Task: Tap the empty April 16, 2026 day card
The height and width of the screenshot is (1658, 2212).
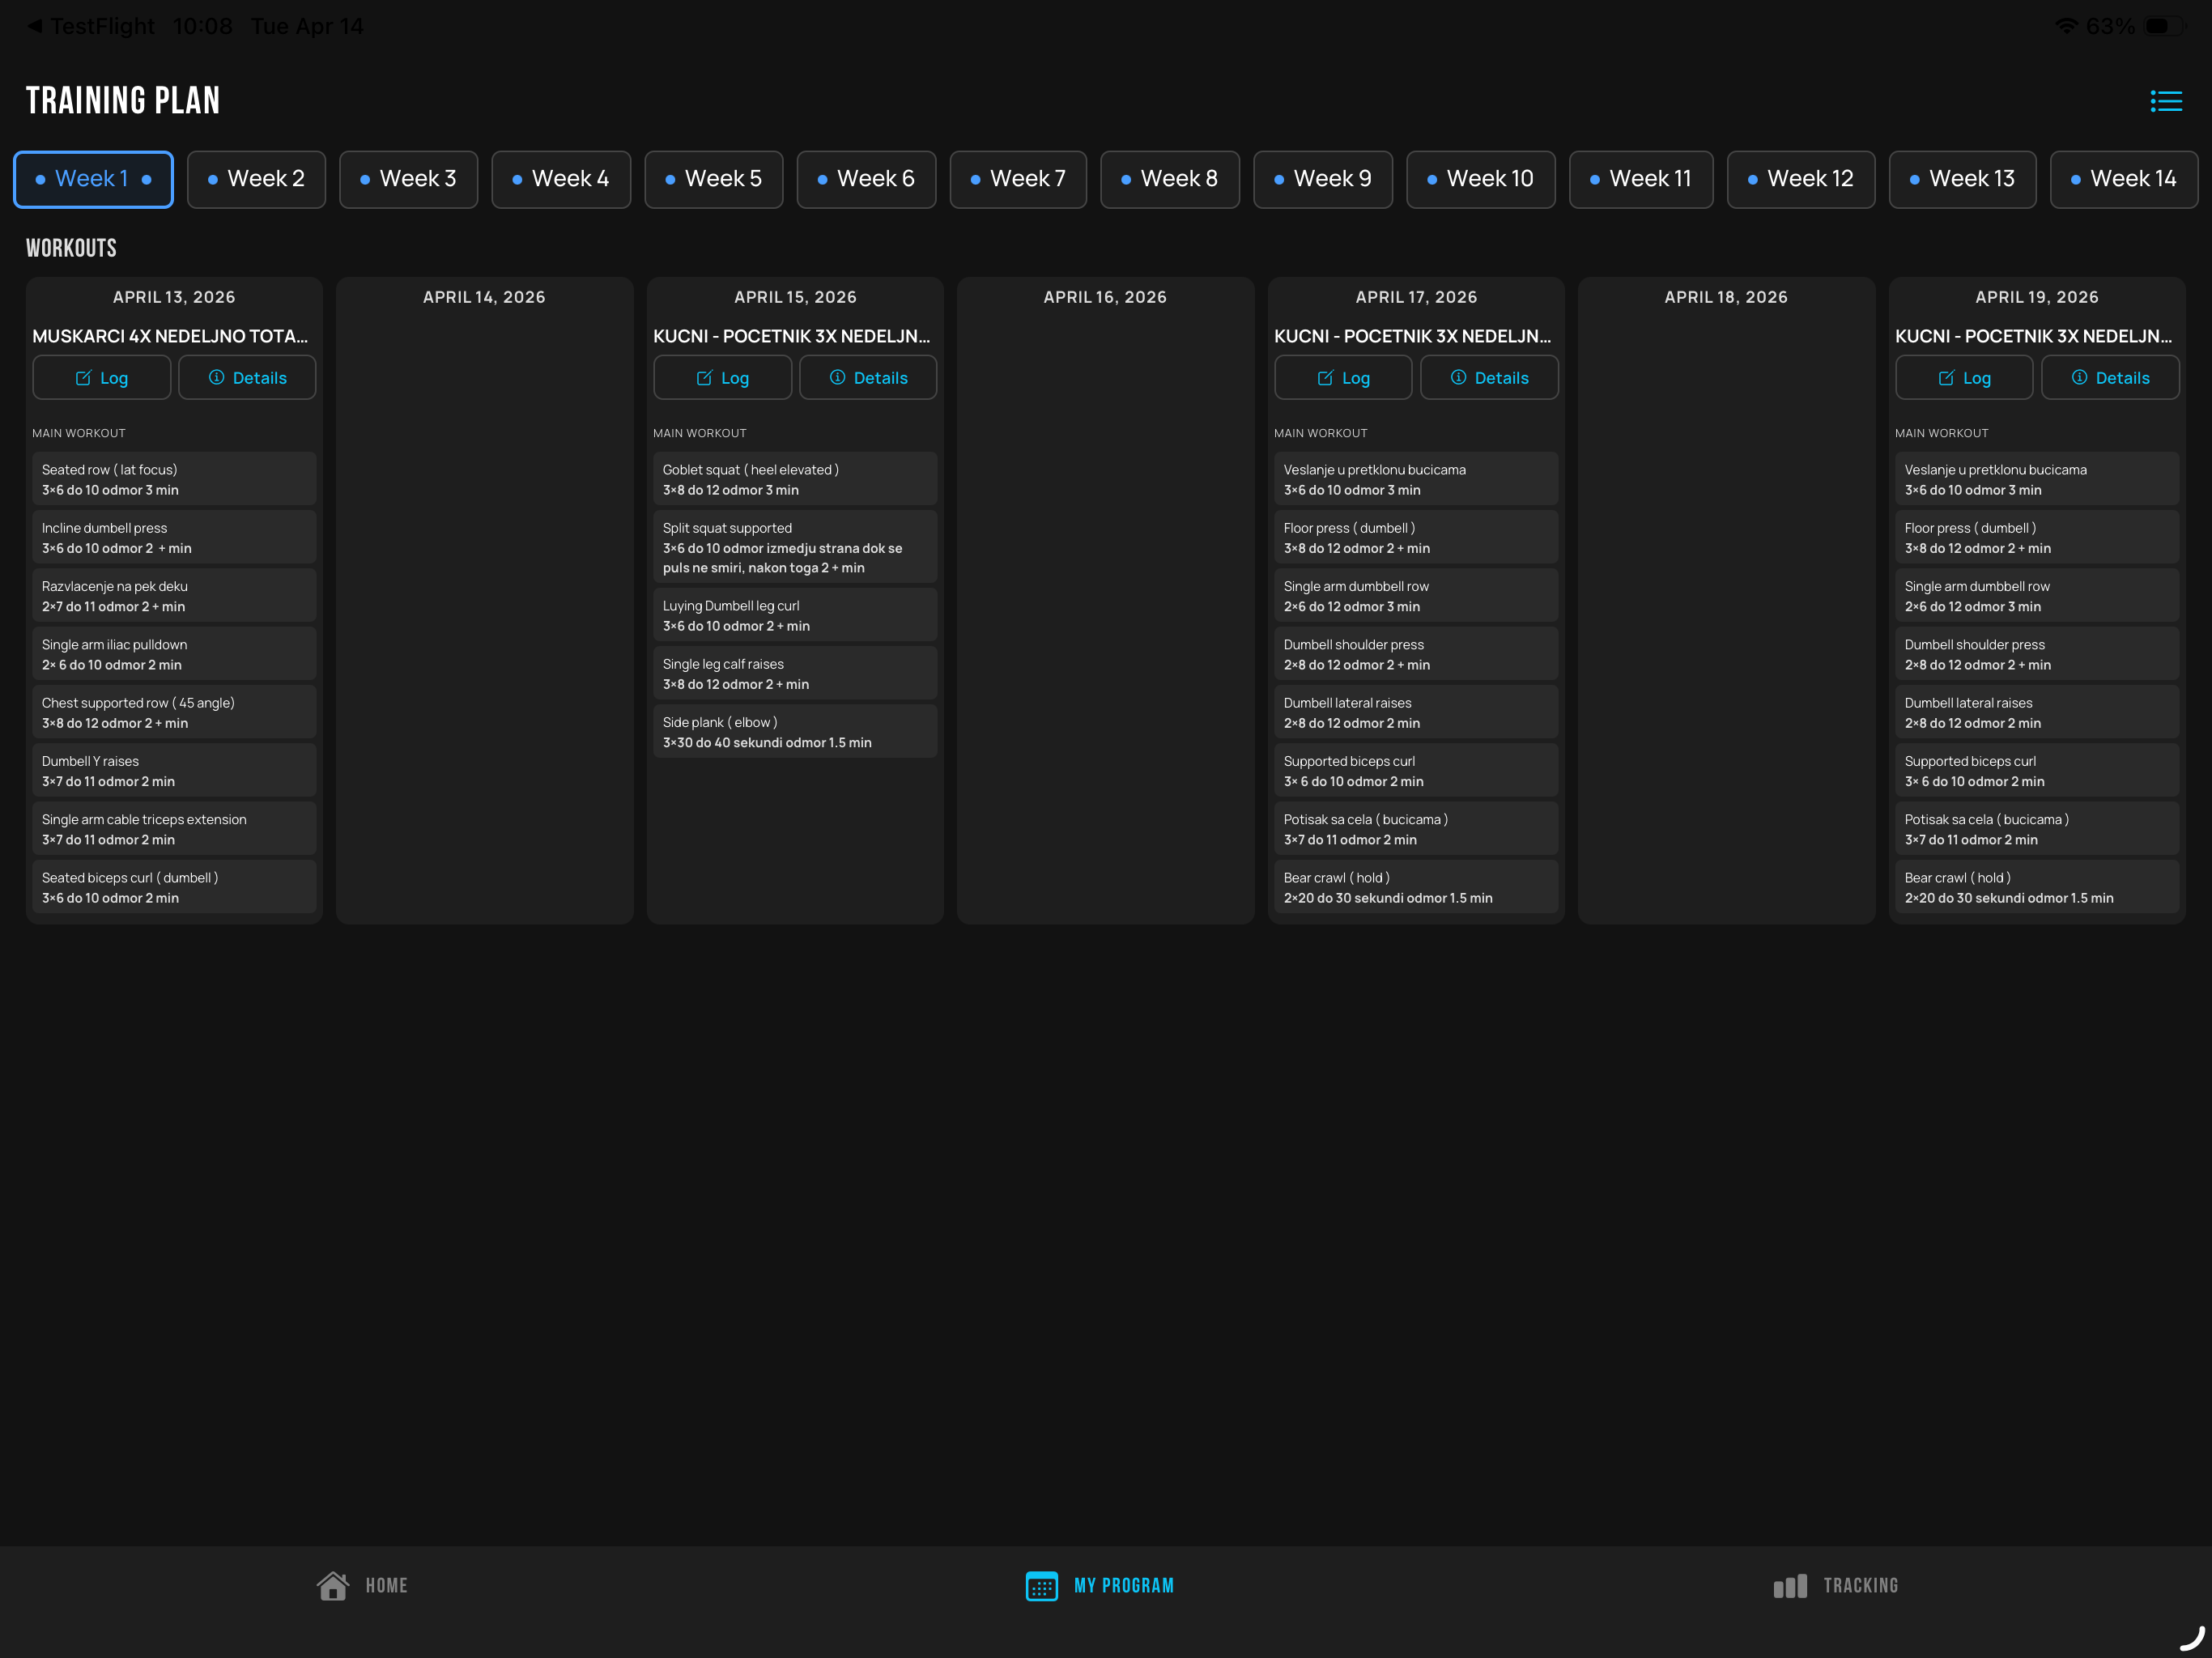Action: point(1105,600)
